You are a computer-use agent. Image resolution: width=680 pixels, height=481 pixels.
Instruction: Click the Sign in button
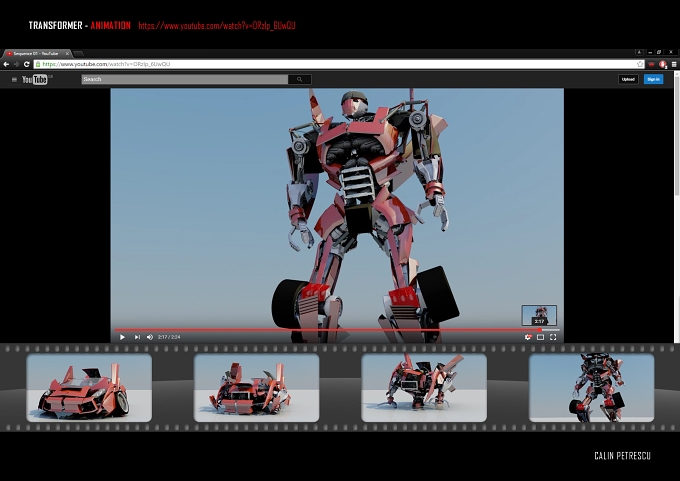[653, 79]
